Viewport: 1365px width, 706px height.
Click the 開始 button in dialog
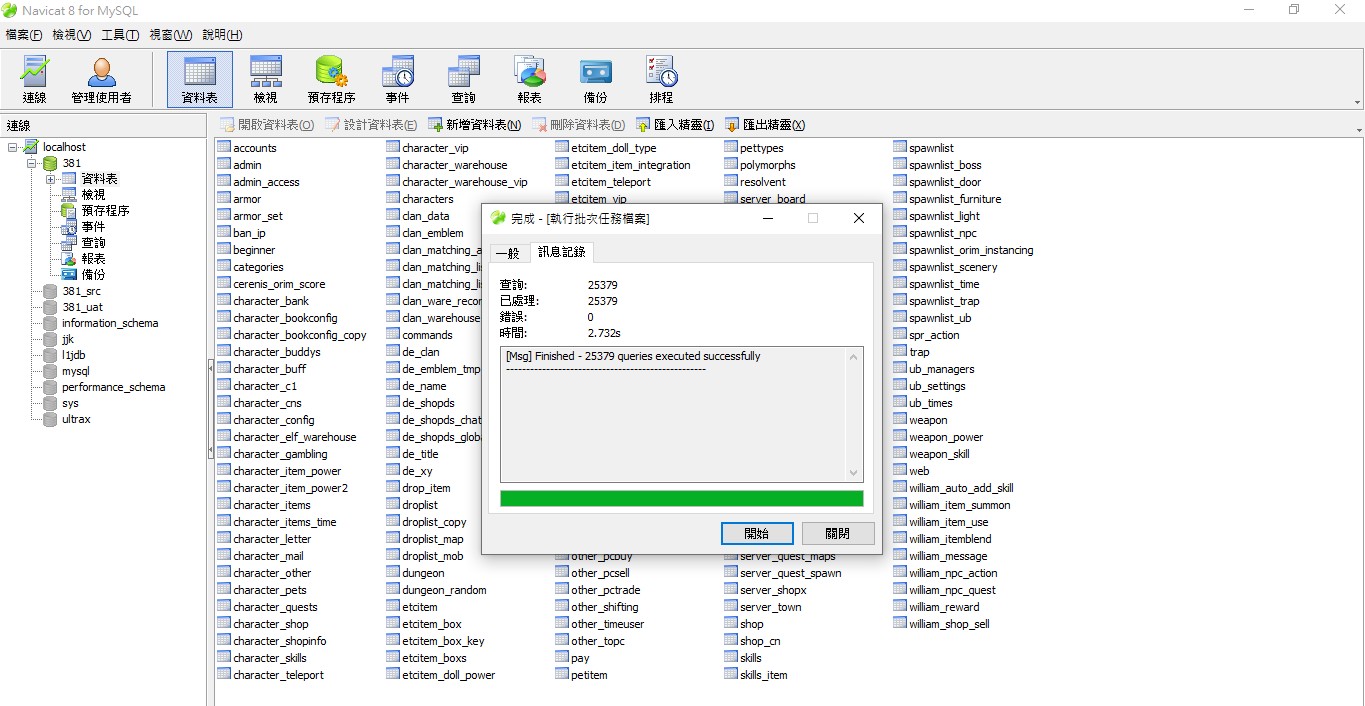pos(757,533)
